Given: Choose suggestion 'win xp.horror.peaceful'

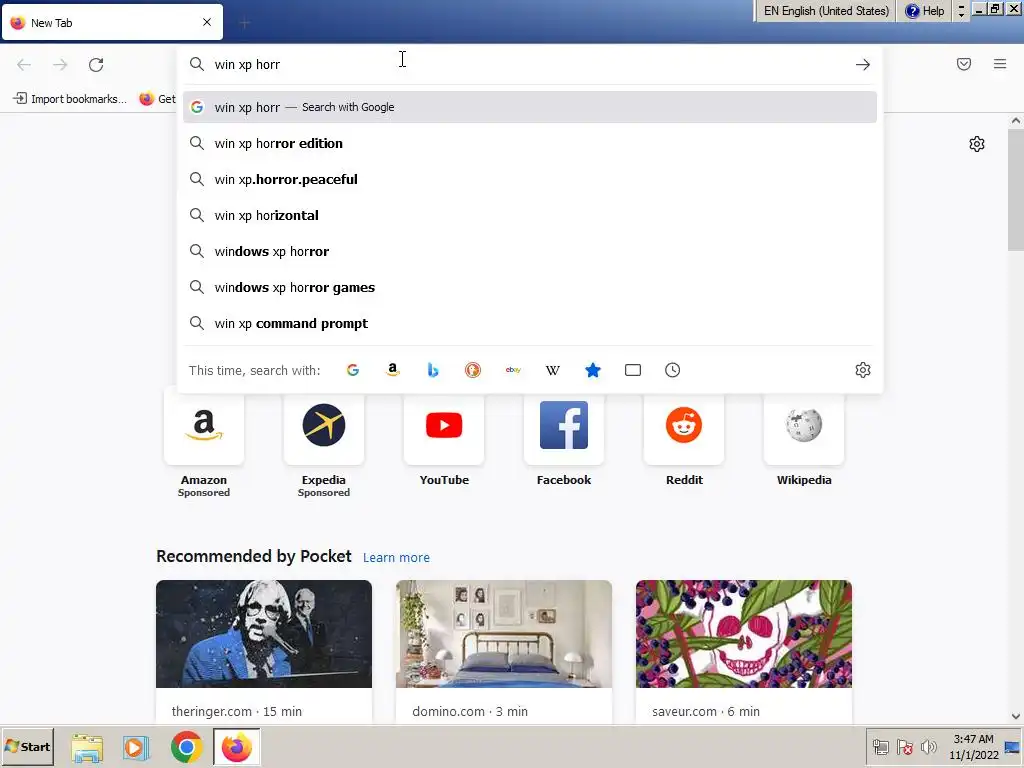Looking at the screenshot, I should 530,179.
